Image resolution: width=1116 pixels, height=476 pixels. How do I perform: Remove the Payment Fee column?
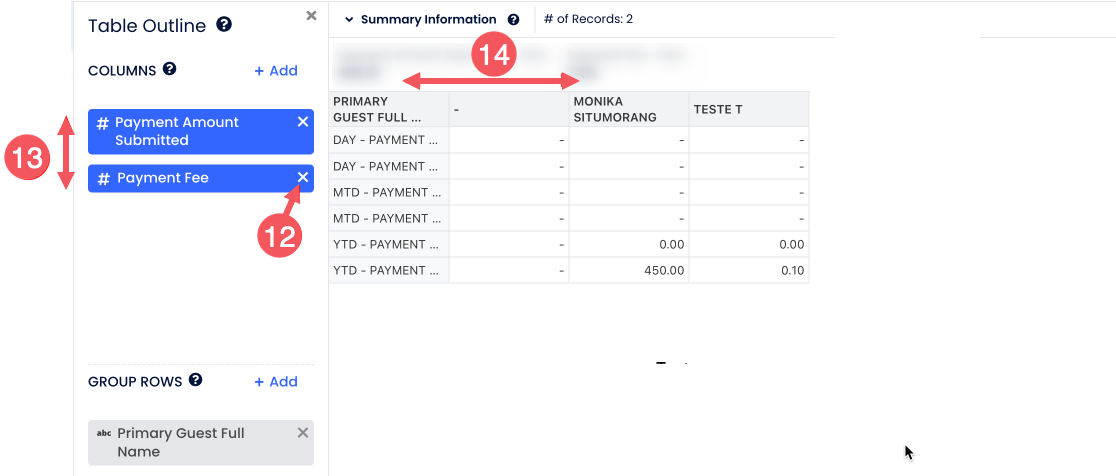(x=303, y=177)
